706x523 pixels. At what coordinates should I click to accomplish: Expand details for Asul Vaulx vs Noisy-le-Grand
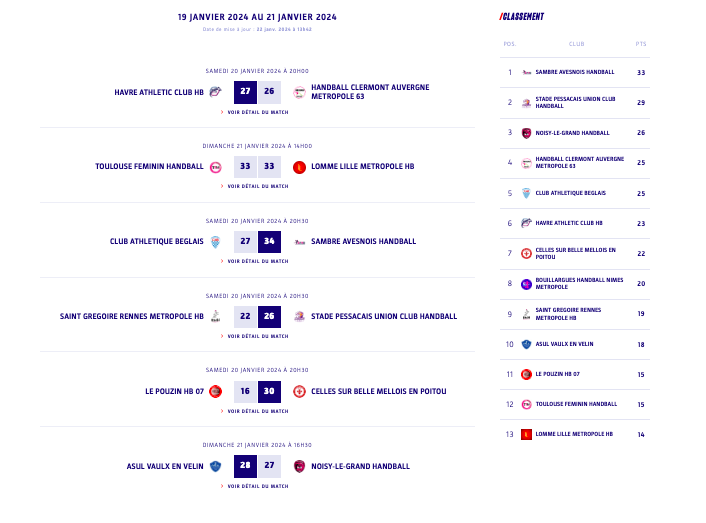[x=257, y=486]
